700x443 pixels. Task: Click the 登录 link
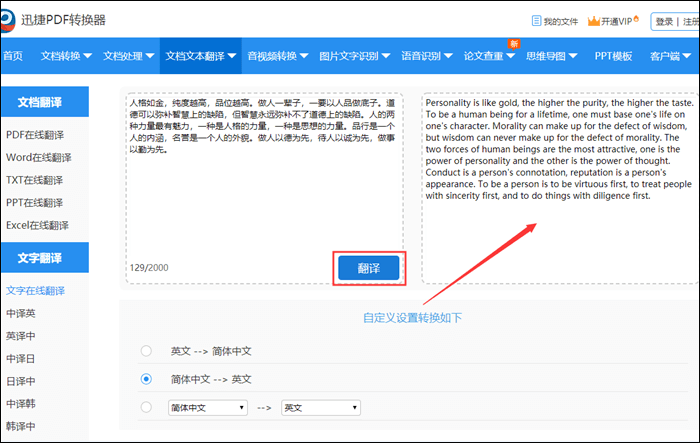[x=664, y=21]
